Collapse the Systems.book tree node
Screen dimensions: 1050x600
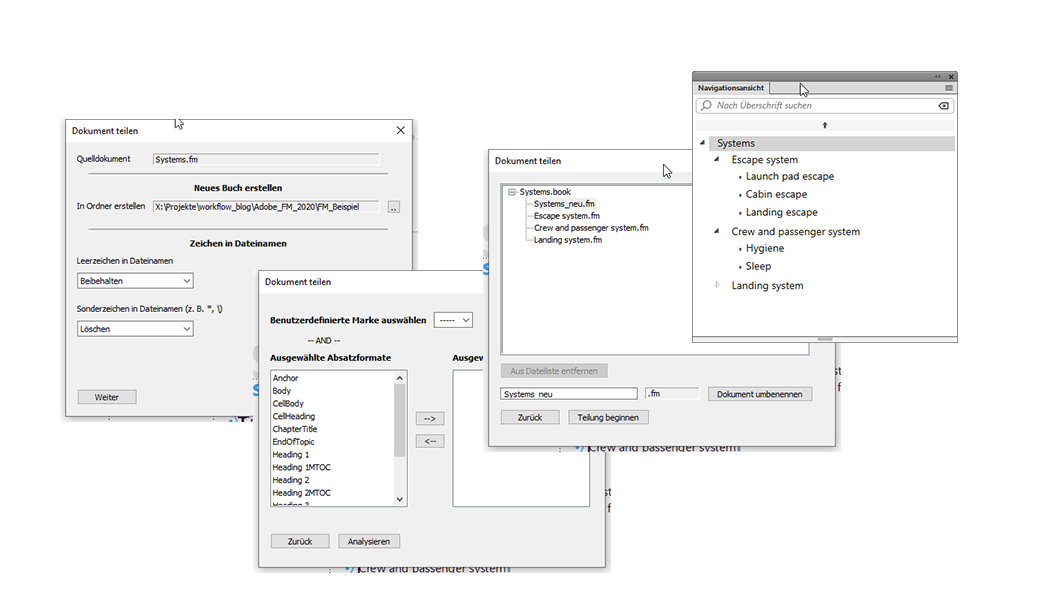click(x=512, y=192)
